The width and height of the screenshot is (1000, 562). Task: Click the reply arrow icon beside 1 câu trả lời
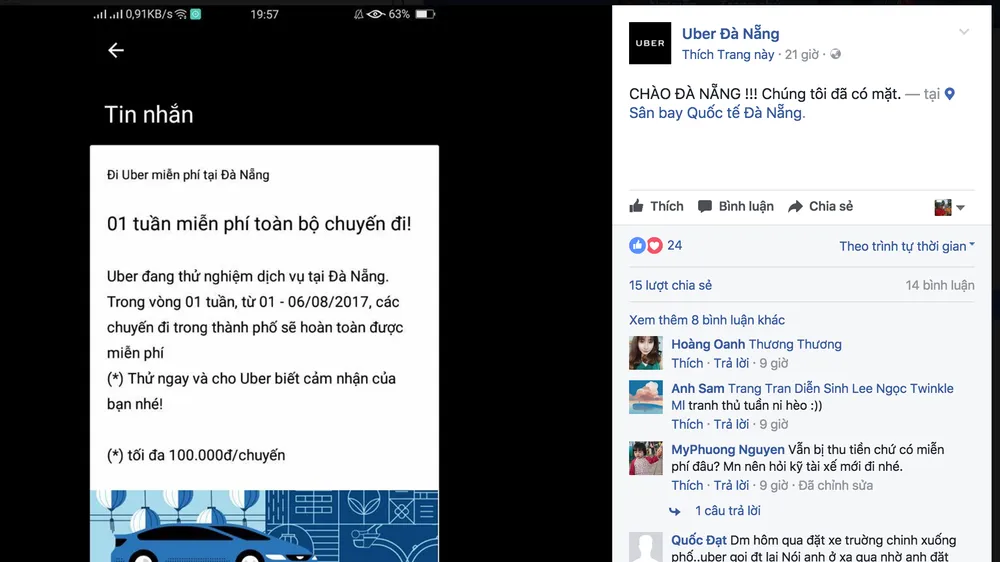click(x=675, y=511)
